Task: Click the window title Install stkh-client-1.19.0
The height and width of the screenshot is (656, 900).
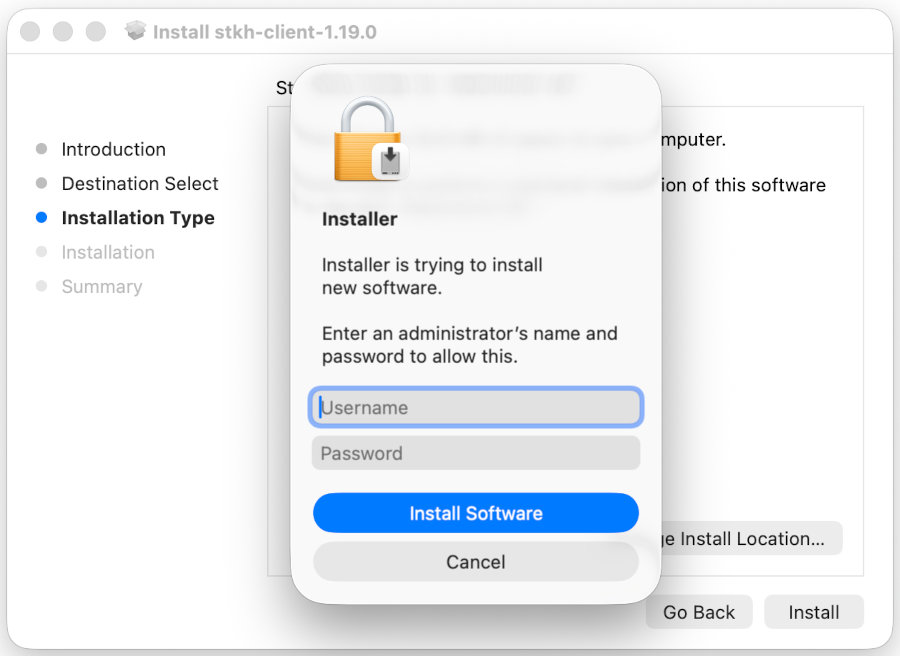Action: 265,32
